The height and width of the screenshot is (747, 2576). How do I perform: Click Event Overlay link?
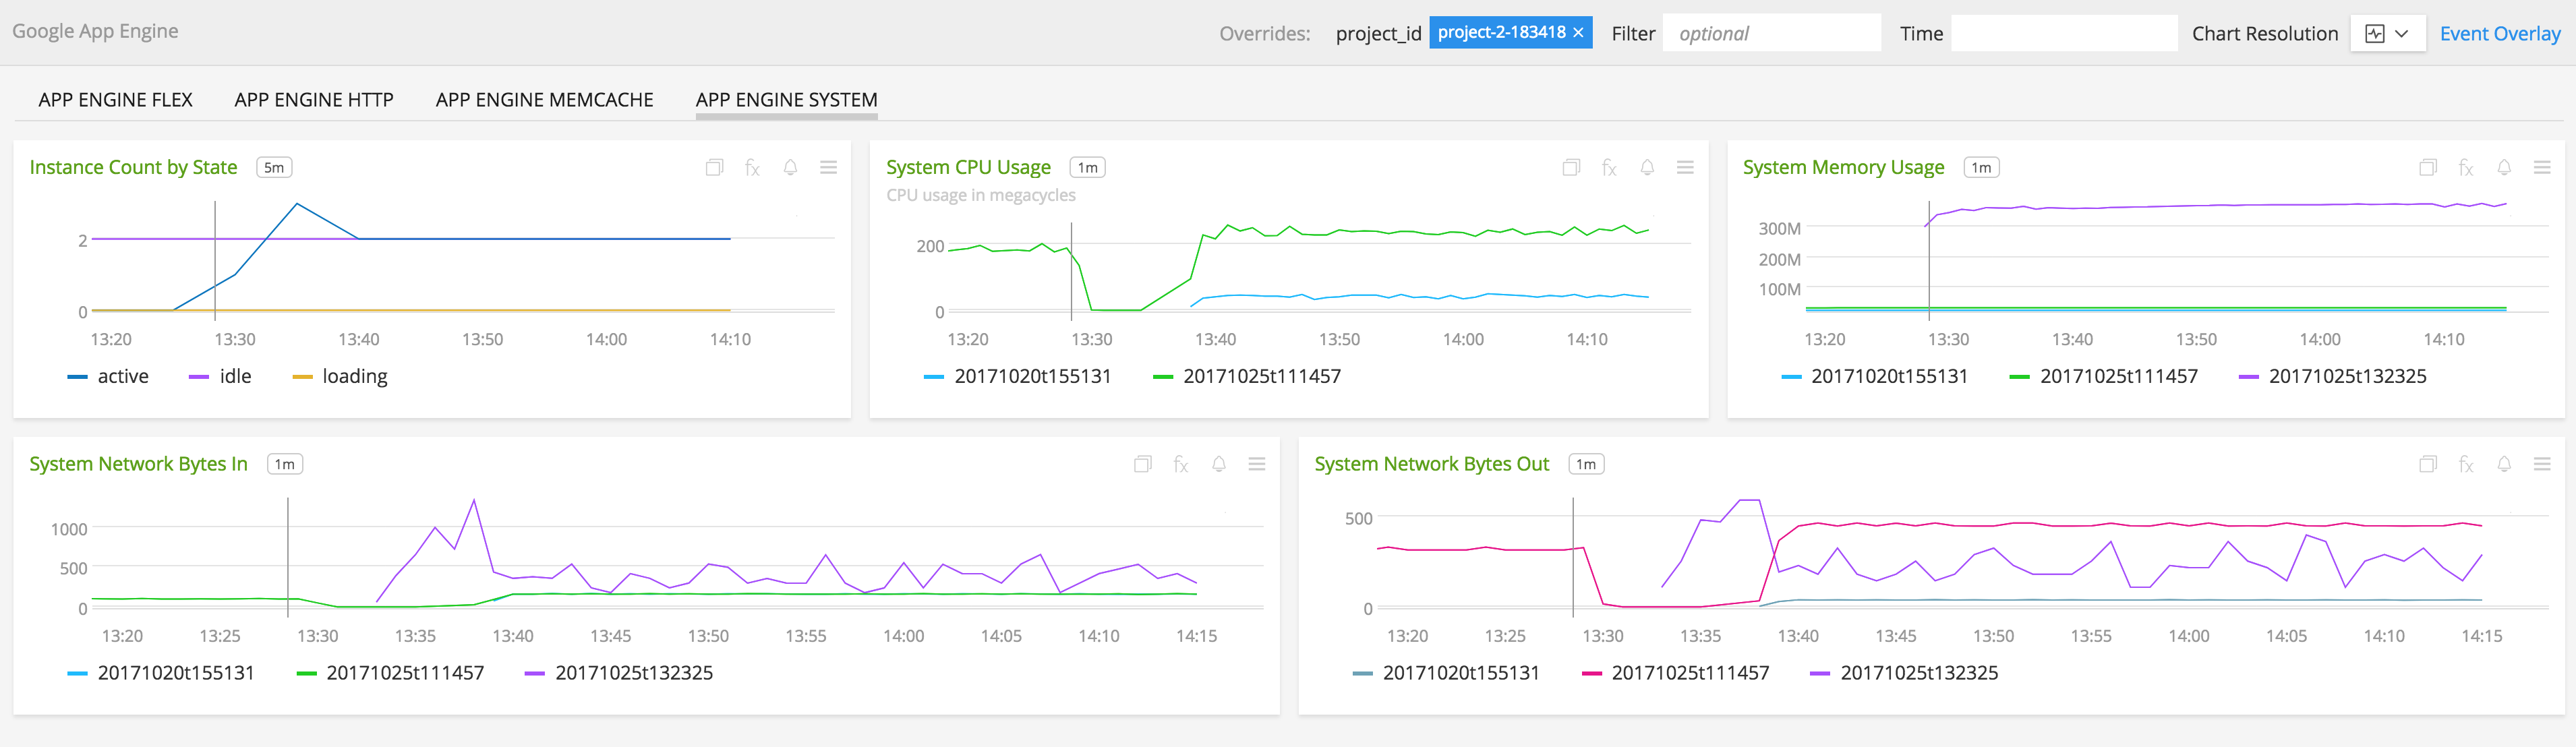click(2499, 33)
